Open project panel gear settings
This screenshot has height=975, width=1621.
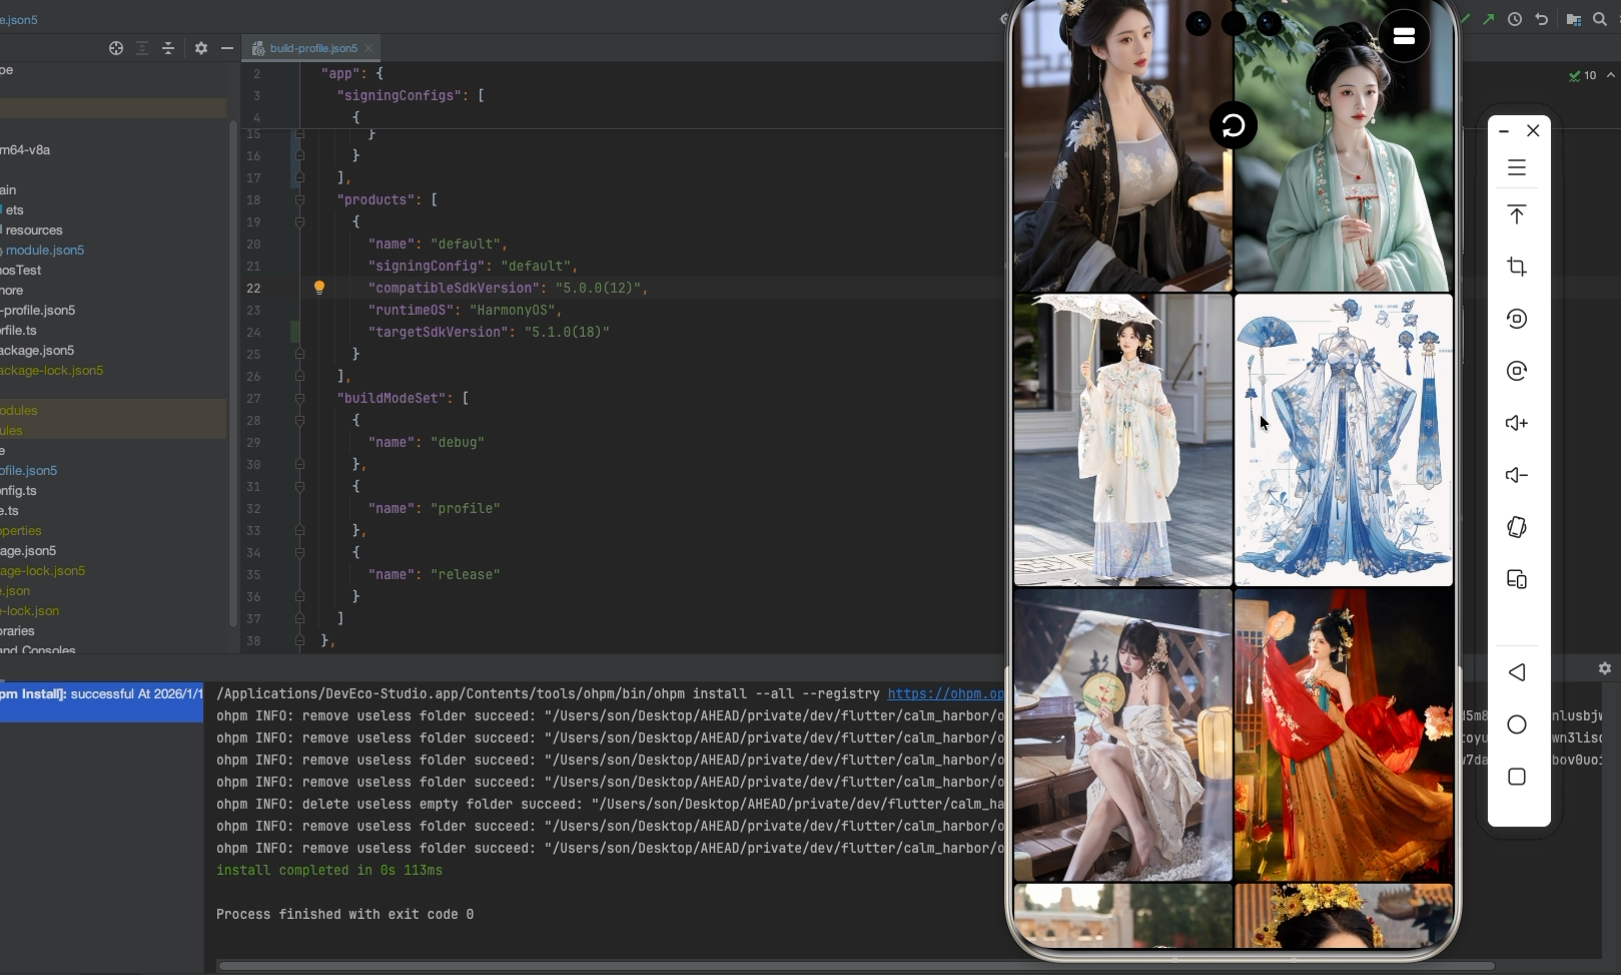pyautogui.click(x=201, y=48)
